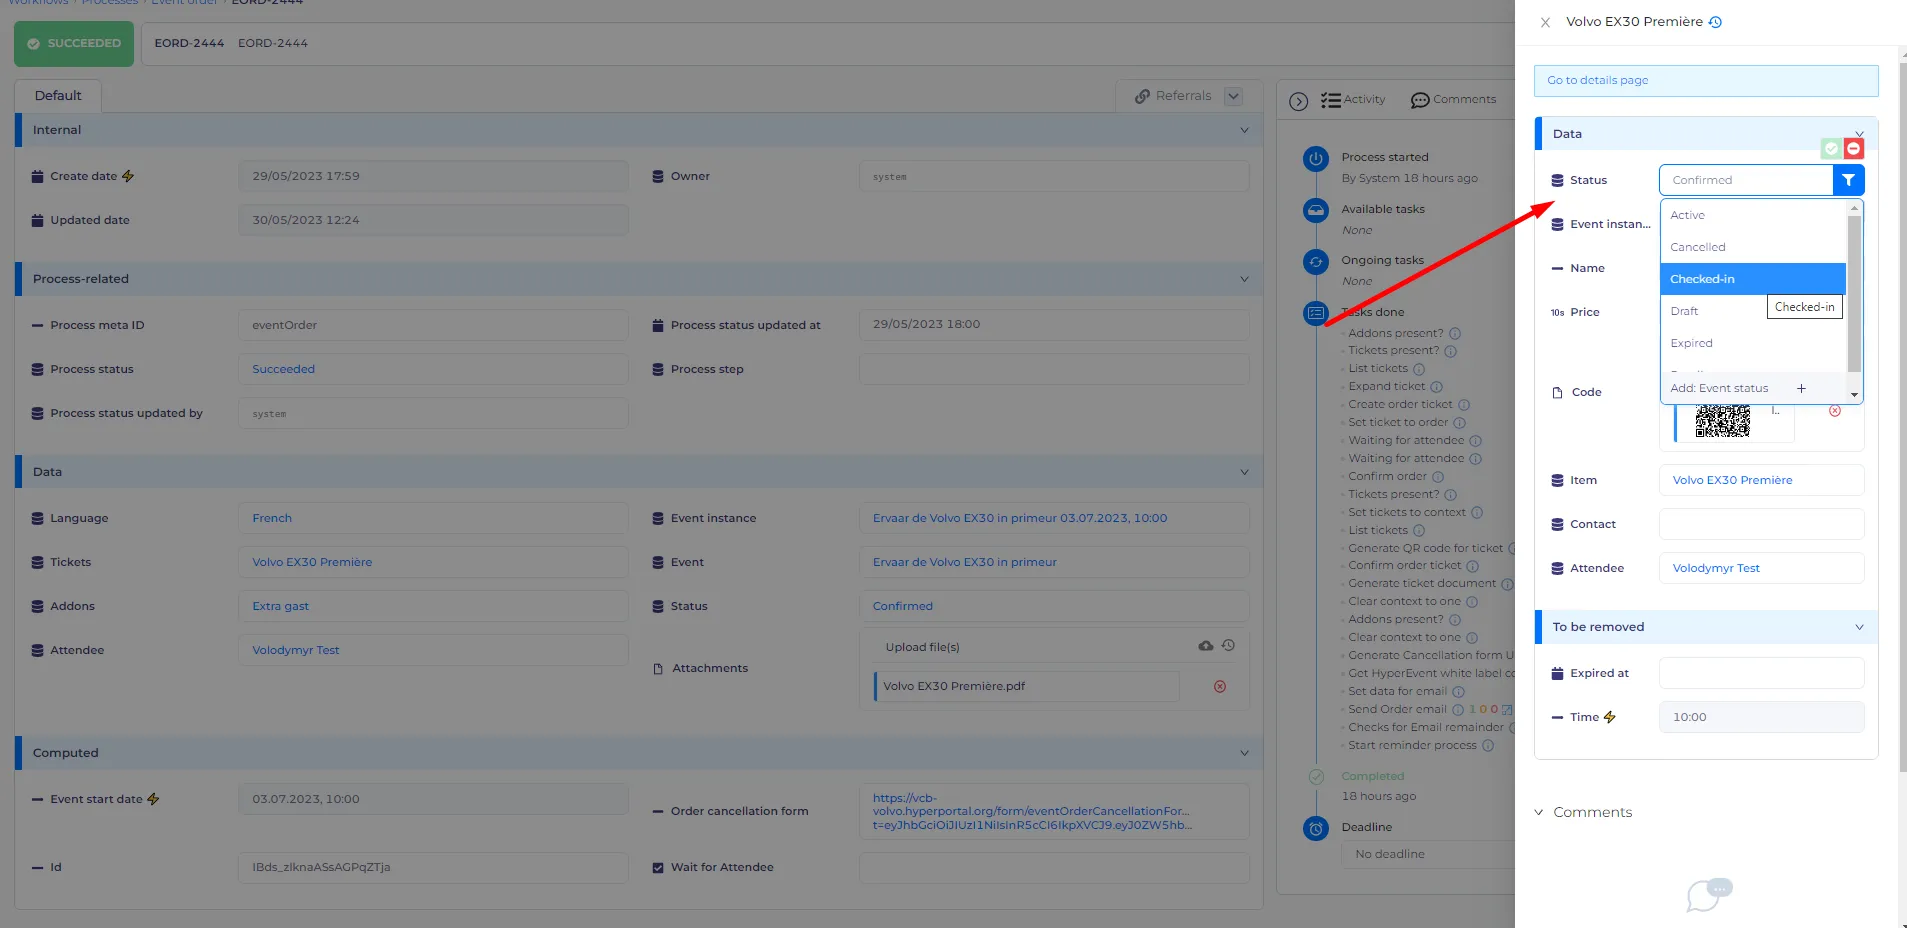
Task: Open the Activity tab
Action: 1353,99
